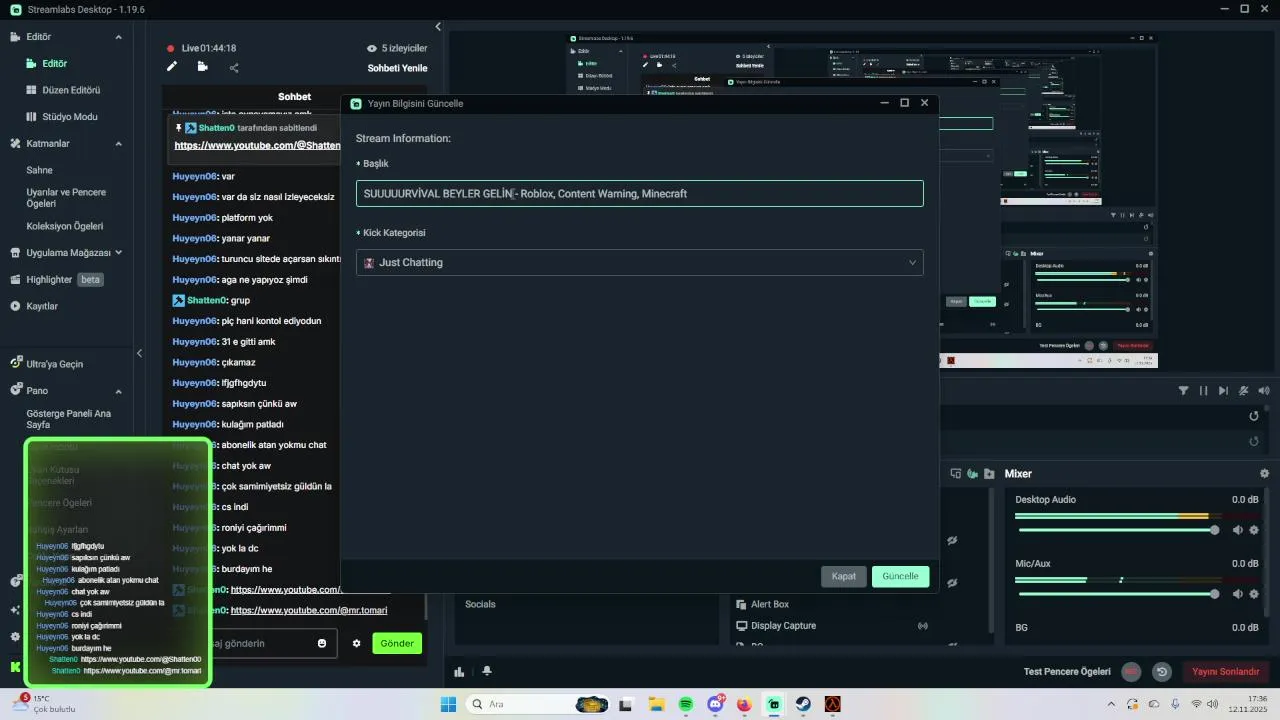Click the pencil edit stream info icon
1280x720 pixels.
click(x=172, y=67)
